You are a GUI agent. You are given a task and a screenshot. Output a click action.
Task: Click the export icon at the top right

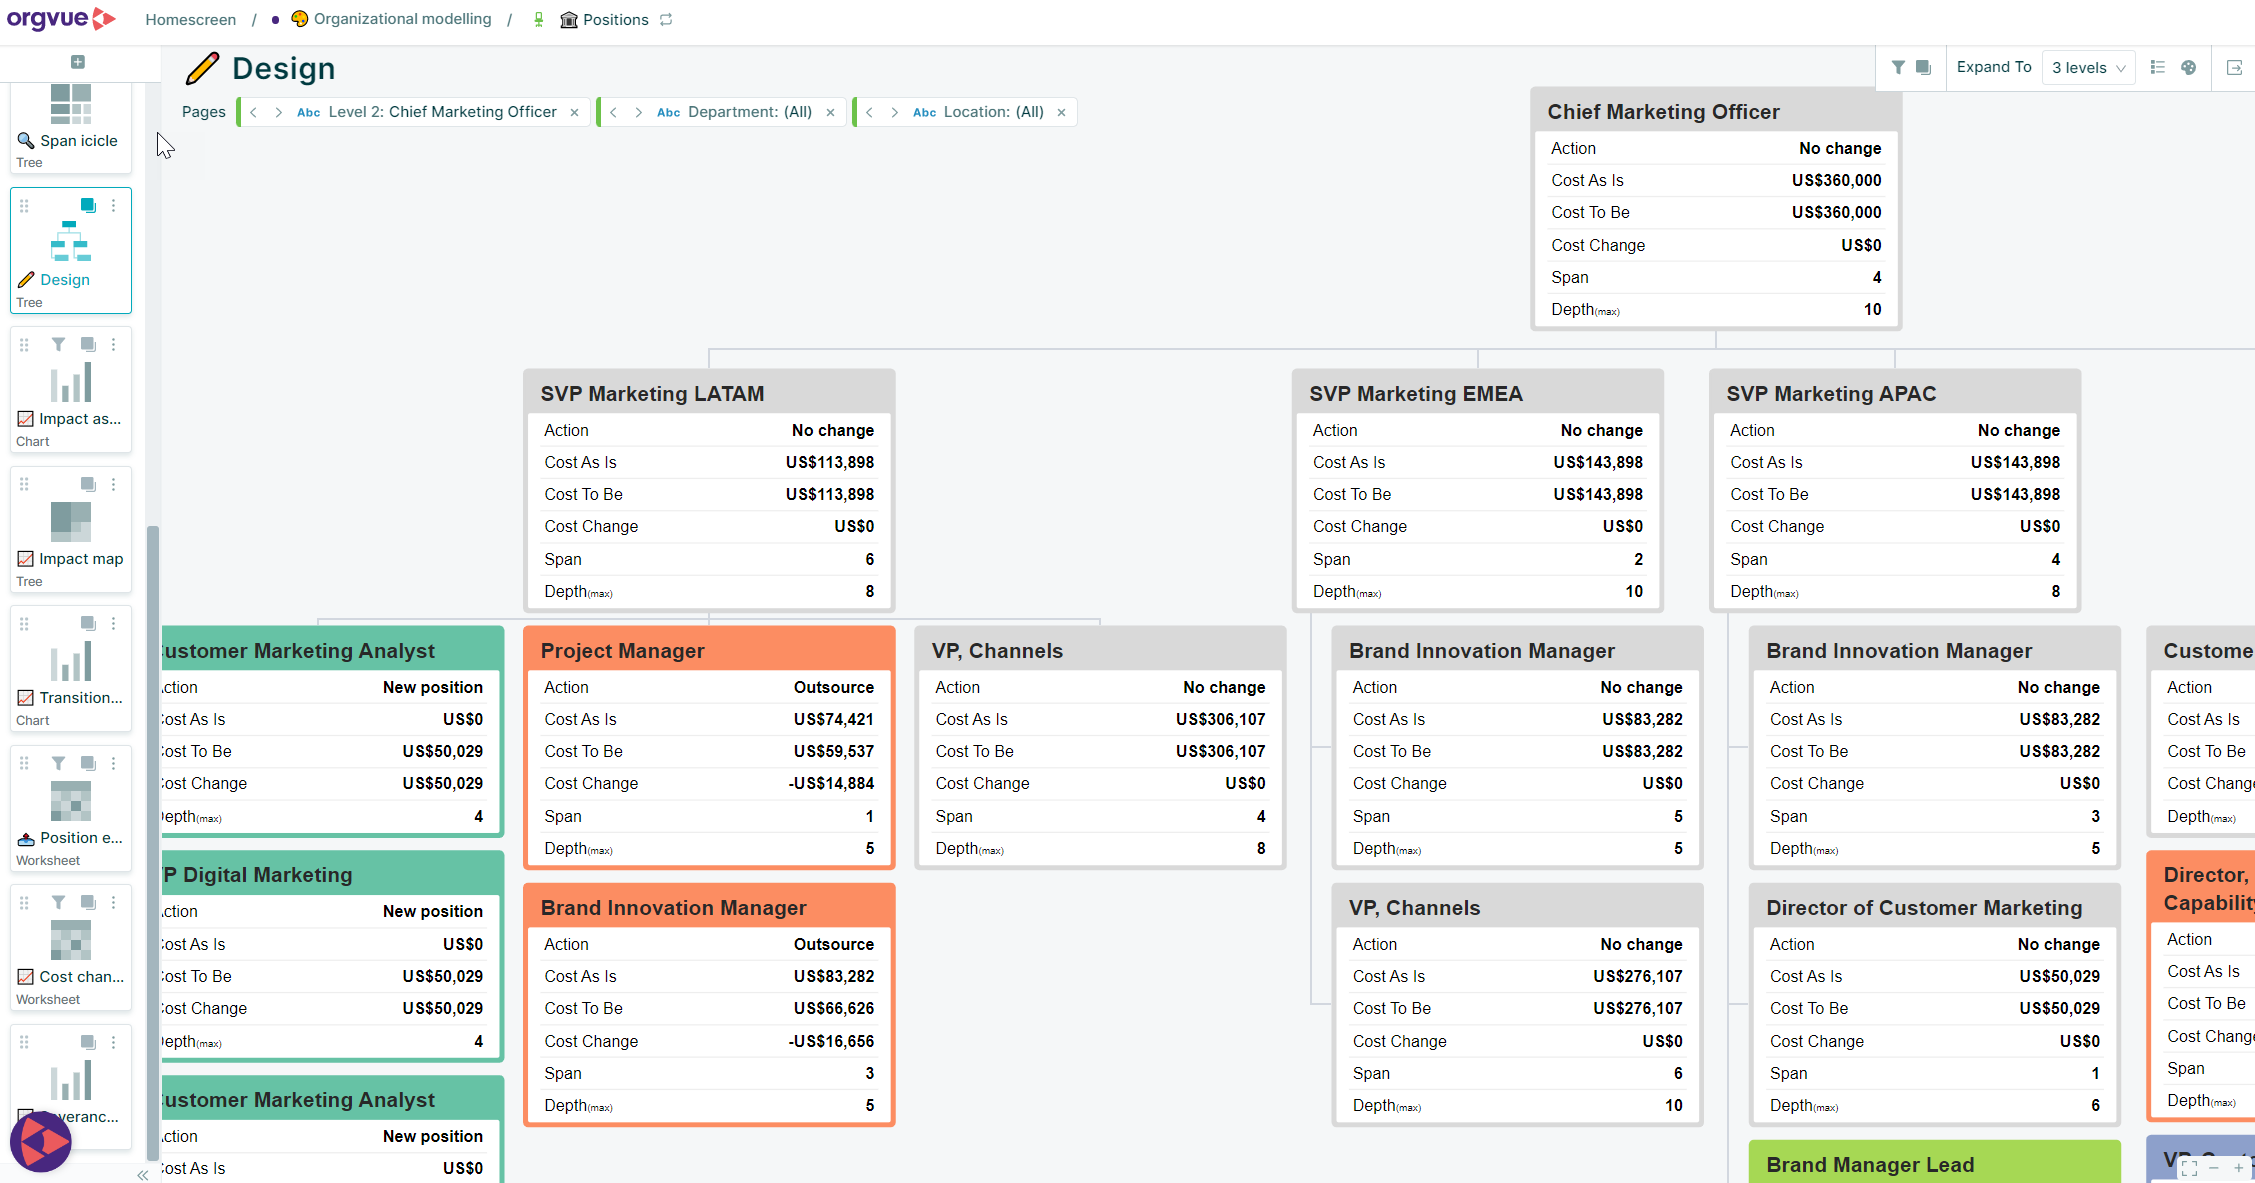point(2234,68)
